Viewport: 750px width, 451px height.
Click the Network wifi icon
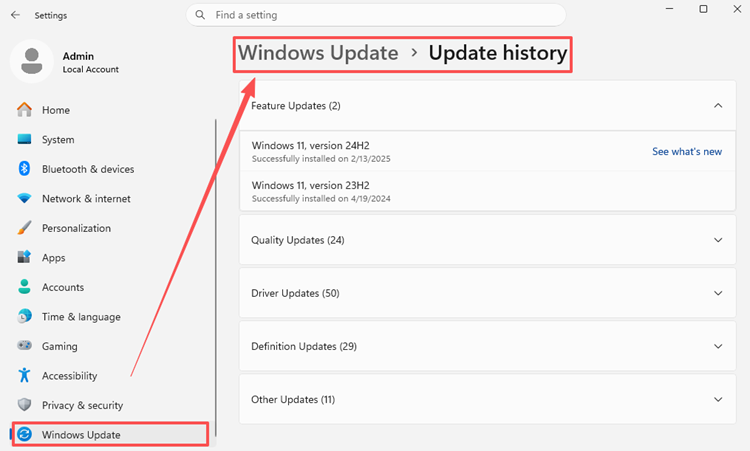pyautogui.click(x=24, y=198)
